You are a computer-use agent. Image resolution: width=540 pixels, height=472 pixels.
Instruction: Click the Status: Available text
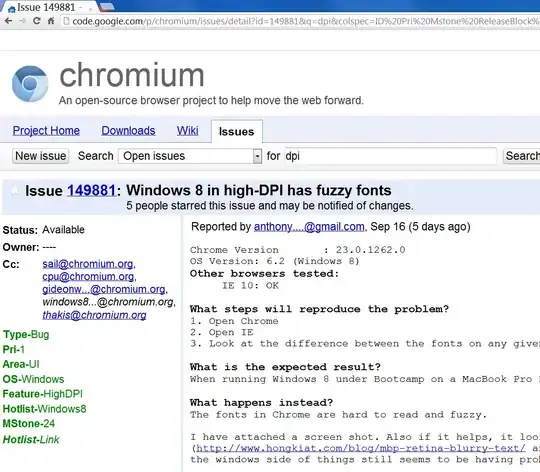click(x=44, y=230)
